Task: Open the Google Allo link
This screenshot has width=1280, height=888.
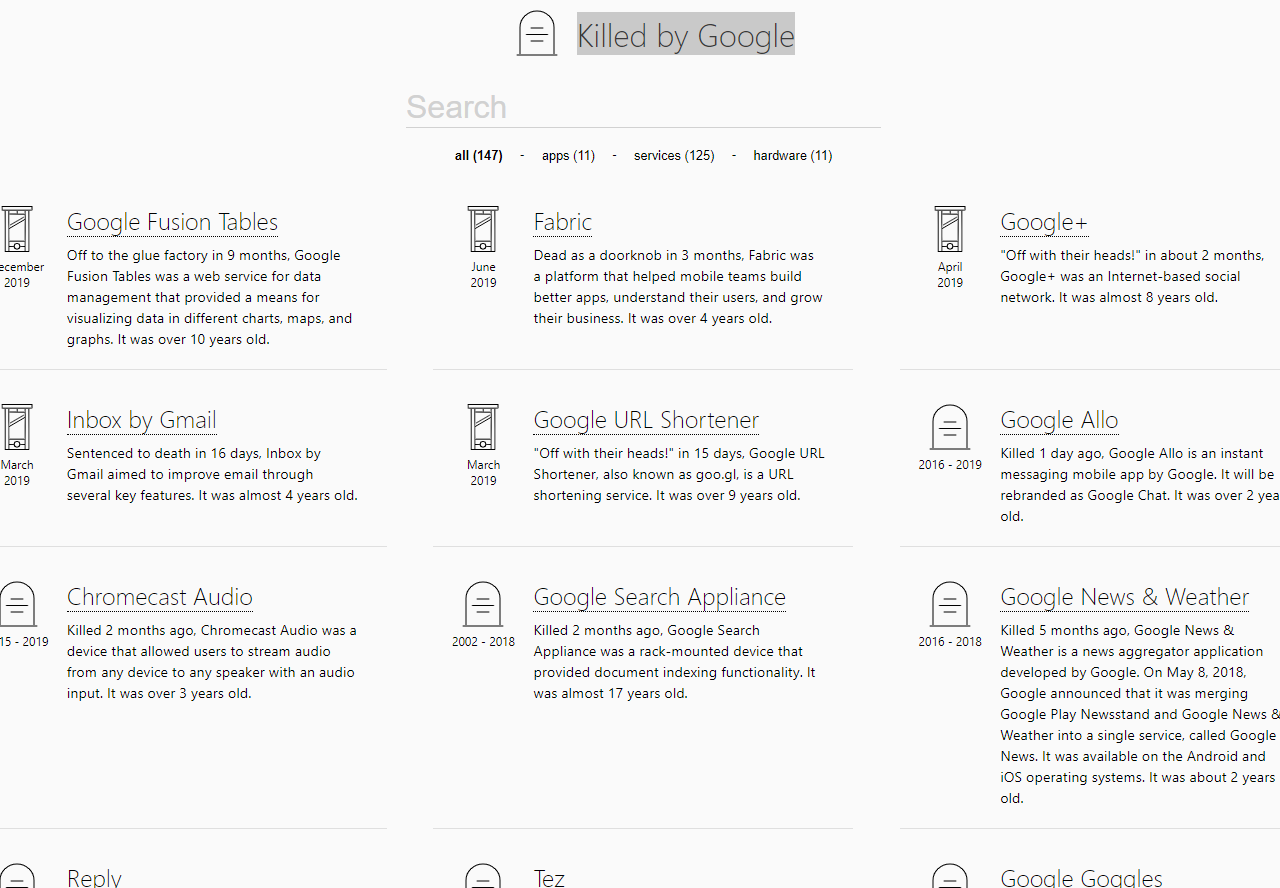Action: (x=1059, y=420)
